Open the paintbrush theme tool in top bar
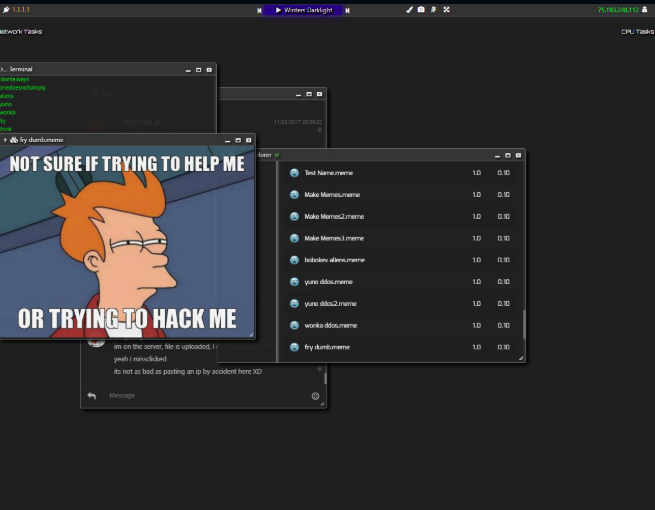 click(x=409, y=10)
